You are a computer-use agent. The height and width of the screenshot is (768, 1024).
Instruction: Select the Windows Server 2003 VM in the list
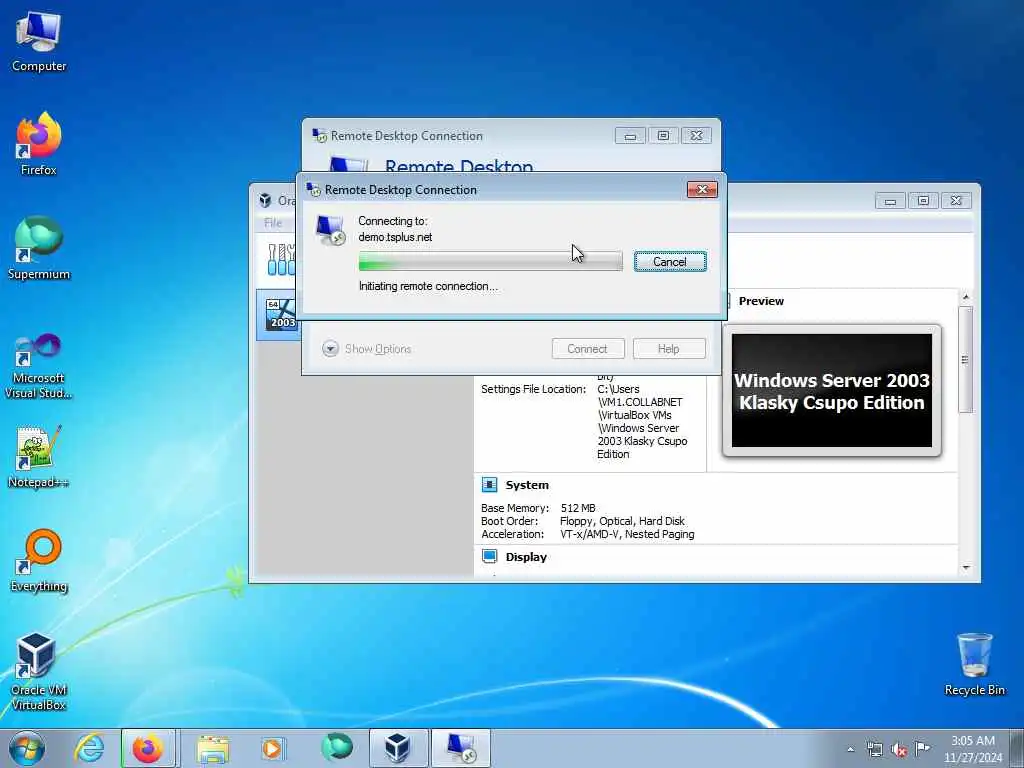pos(277,314)
